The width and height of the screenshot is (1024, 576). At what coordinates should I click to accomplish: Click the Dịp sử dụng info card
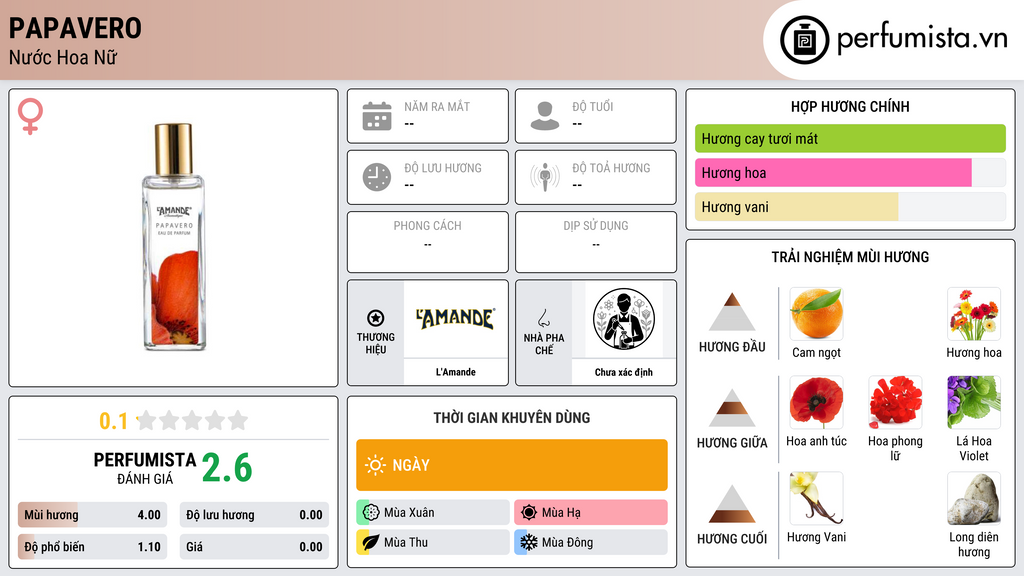click(x=596, y=242)
